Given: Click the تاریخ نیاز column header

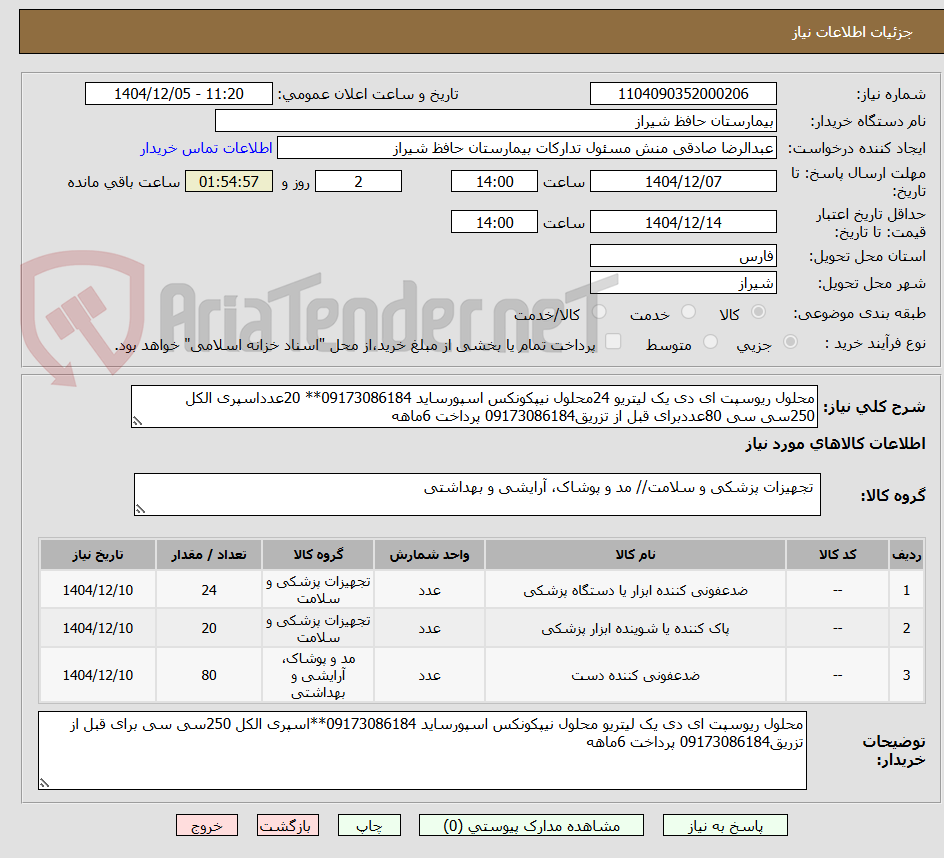Looking at the screenshot, I should pyautogui.click(x=98, y=555).
